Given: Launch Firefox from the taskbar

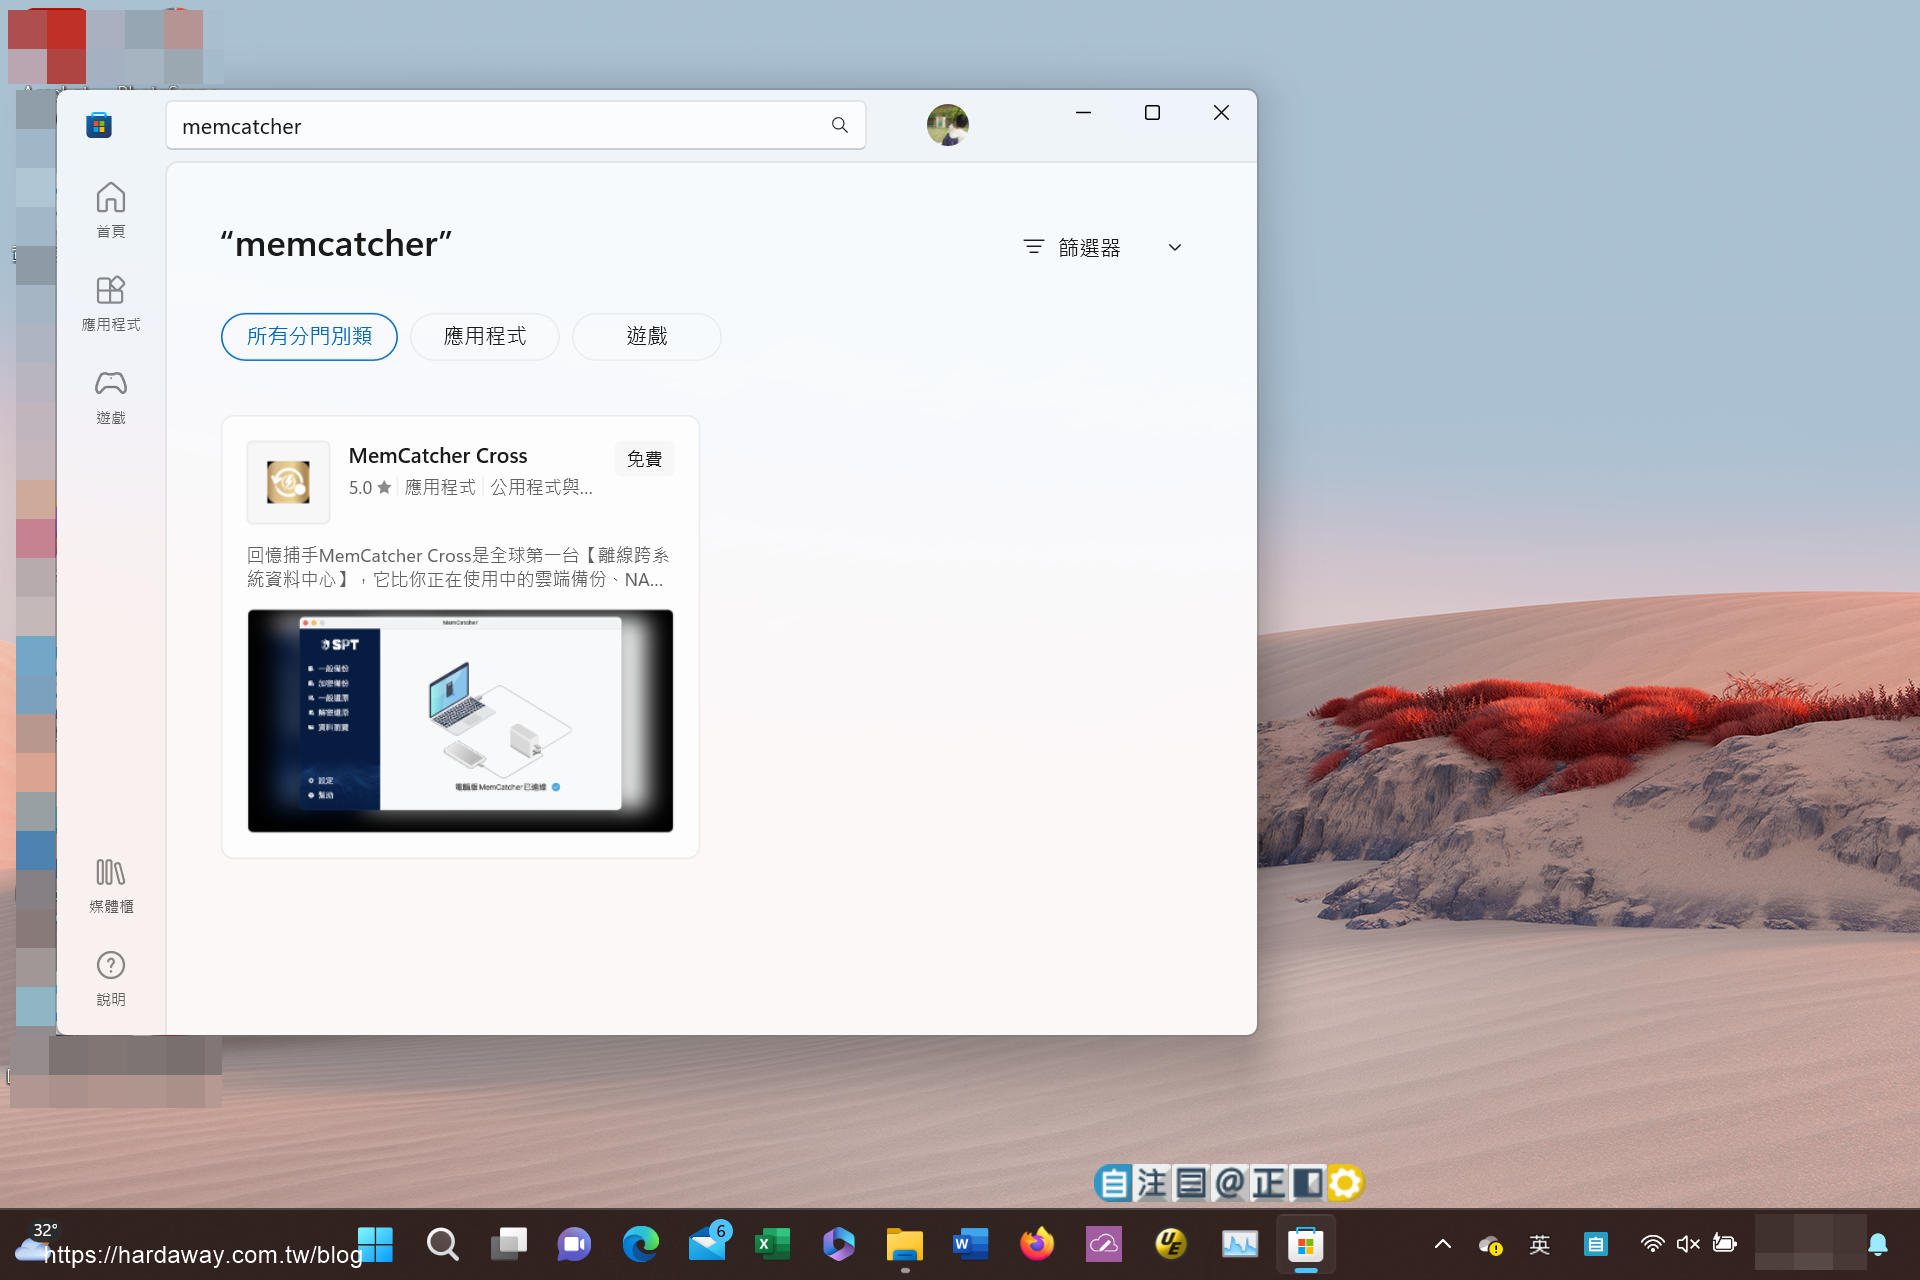Looking at the screenshot, I should (1036, 1244).
